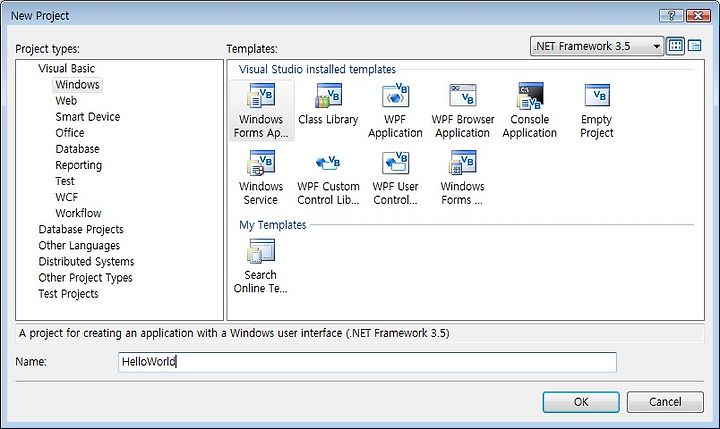Select Workflow project type
The height and width of the screenshot is (429, 720).
click(78, 213)
